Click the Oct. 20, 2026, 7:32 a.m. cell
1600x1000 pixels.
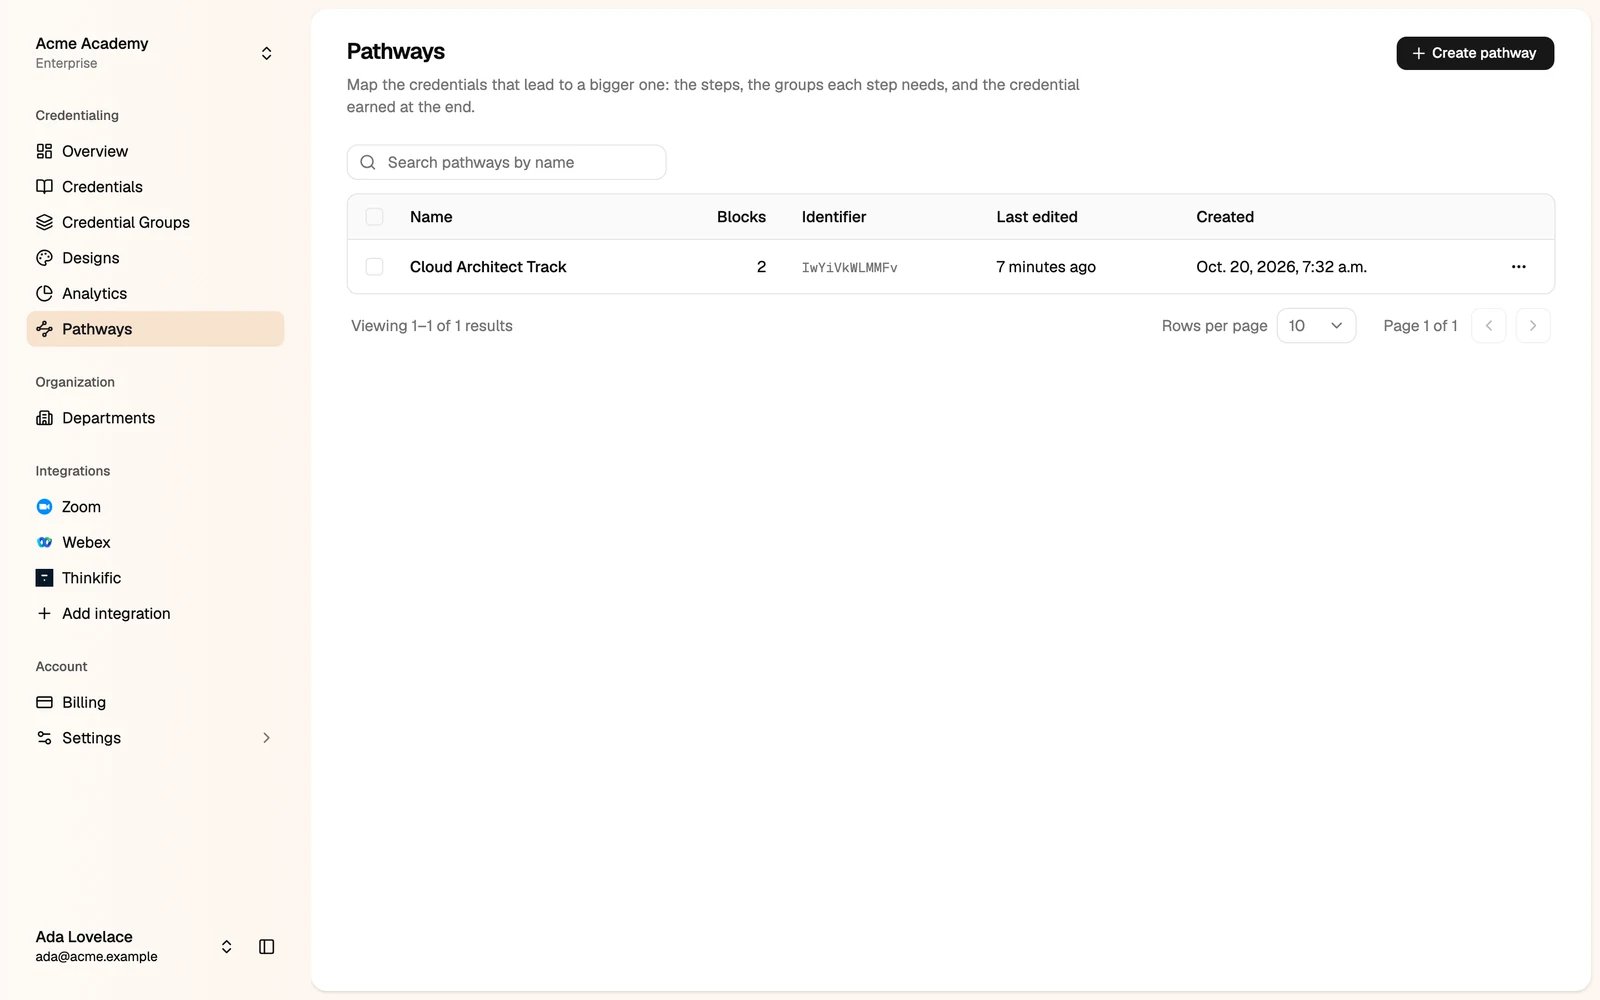1281,266
